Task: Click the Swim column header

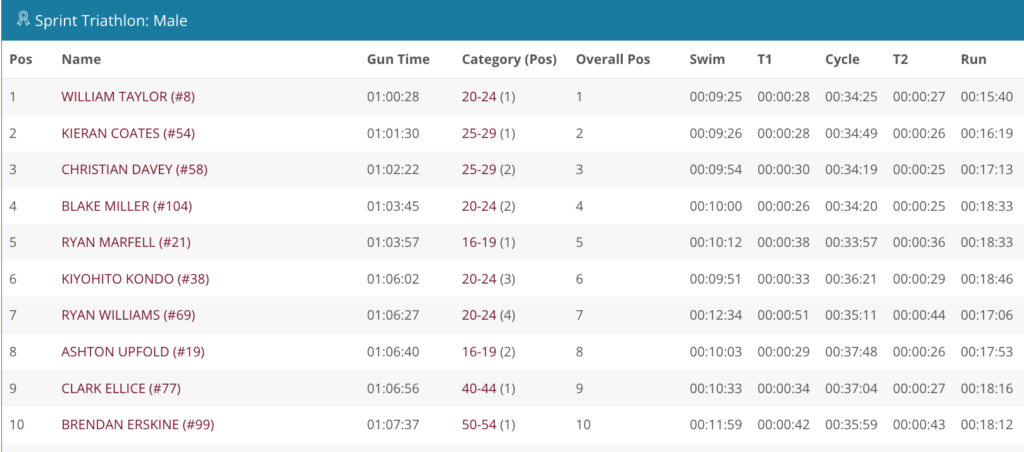Action: [x=707, y=59]
